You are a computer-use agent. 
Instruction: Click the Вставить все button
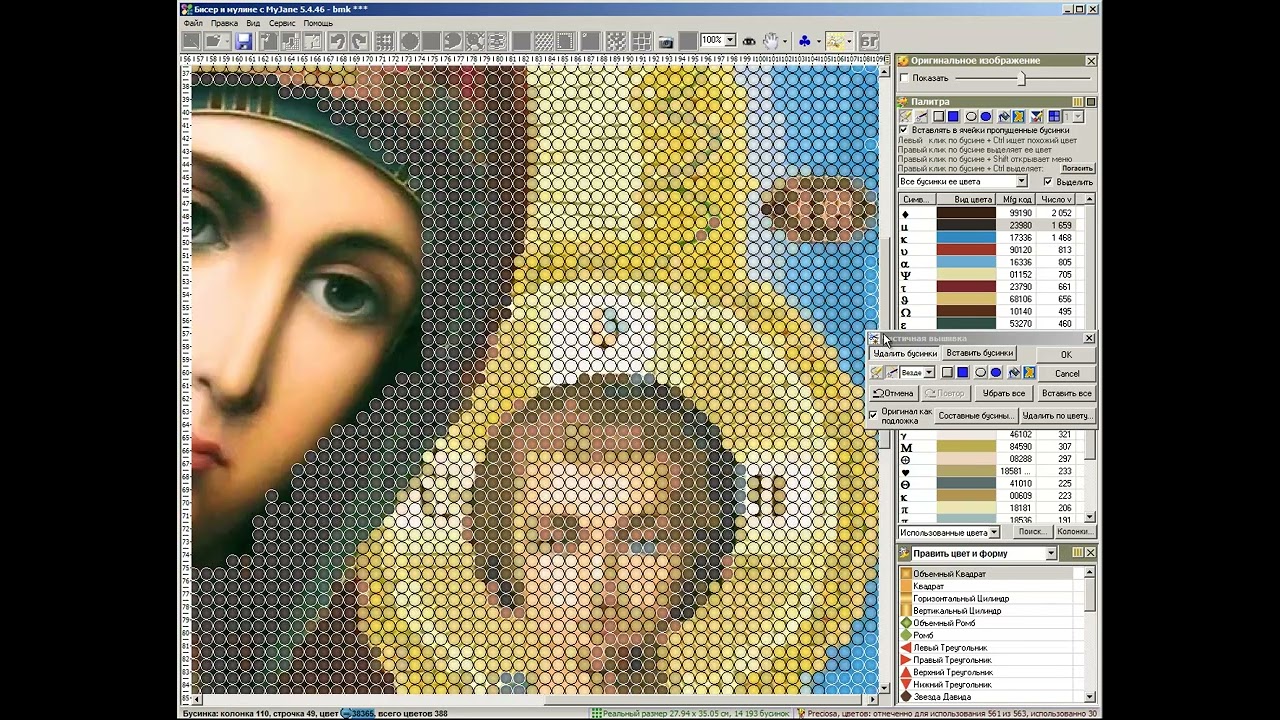tap(1066, 393)
